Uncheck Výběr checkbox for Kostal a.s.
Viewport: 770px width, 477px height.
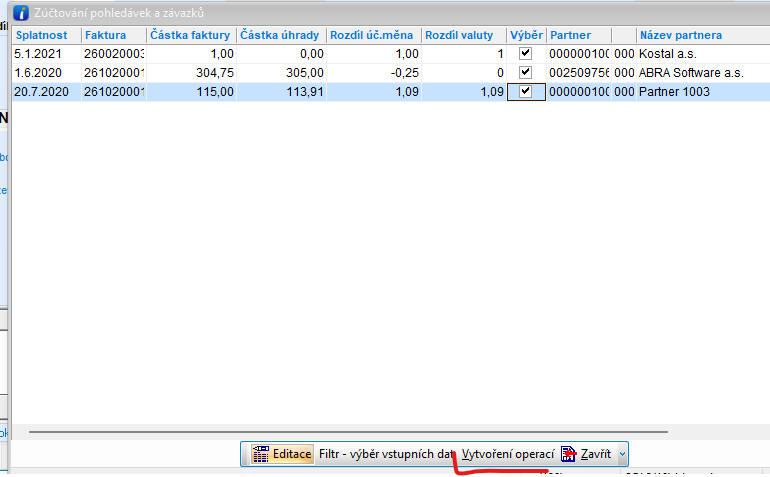click(525, 53)
